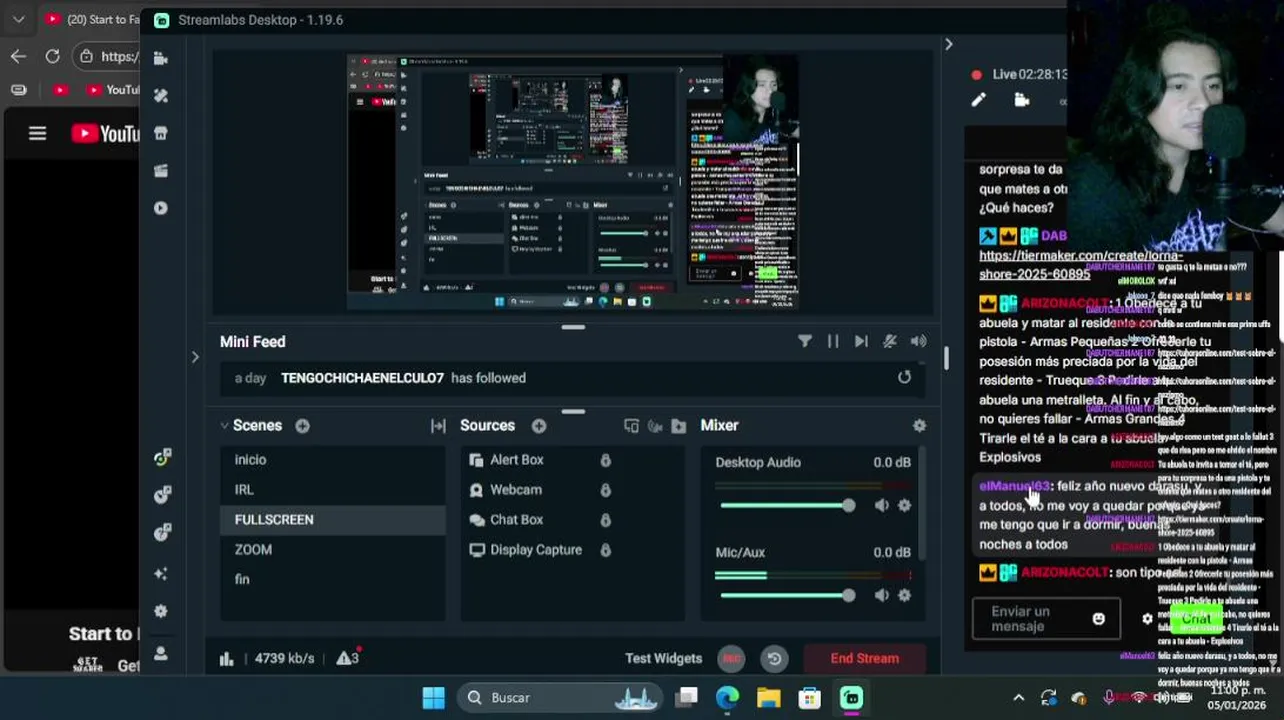This screenshot has width=1284, height=720.
Task: Open the App Store icon in sidebar
Action: tap(161, 133)
